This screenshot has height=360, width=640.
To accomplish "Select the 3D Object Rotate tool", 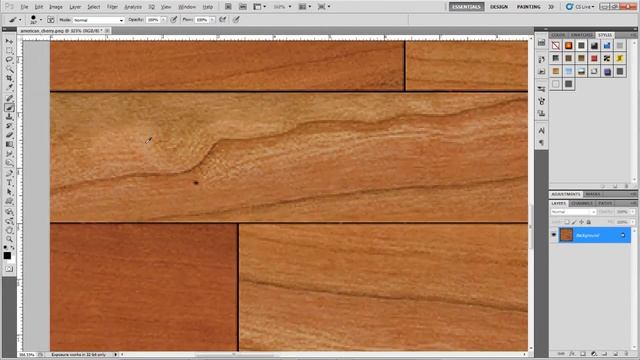I will coord(9,212).
